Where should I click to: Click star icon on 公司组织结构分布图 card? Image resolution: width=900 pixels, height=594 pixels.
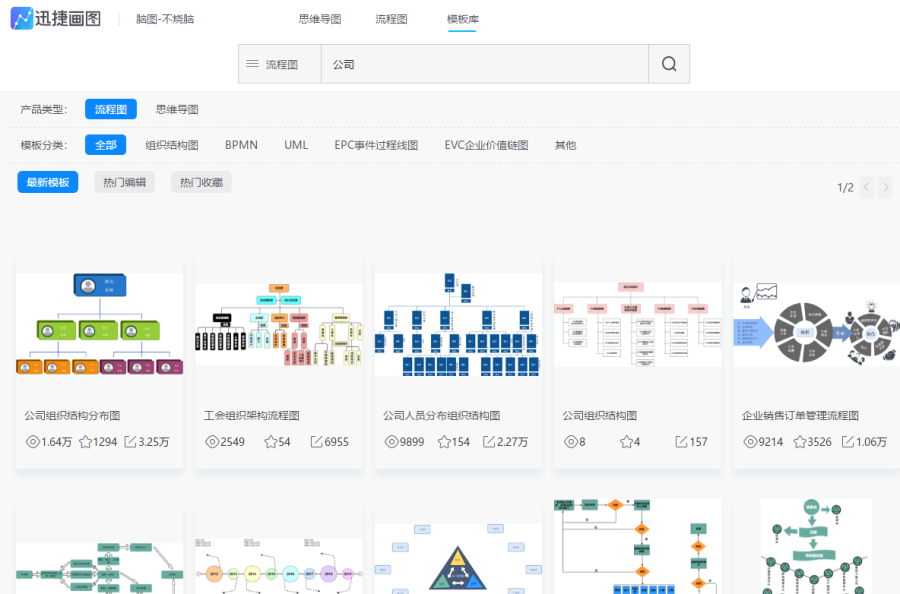(86, 442)
